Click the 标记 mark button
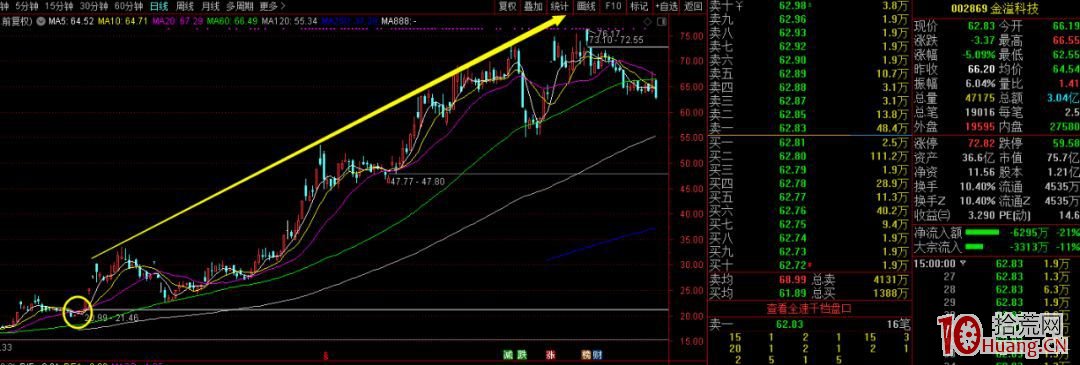This screenshot has width=1080, height=365. 638,6
